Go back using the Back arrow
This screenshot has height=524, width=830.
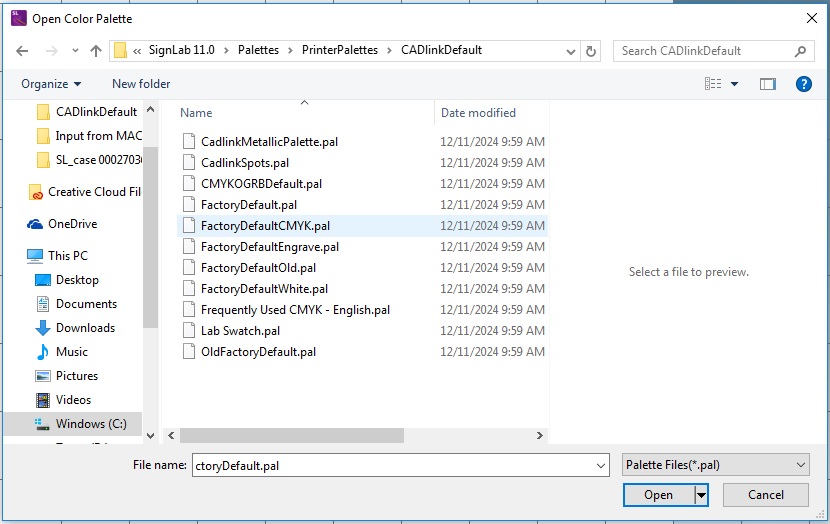tap(22, 51)
